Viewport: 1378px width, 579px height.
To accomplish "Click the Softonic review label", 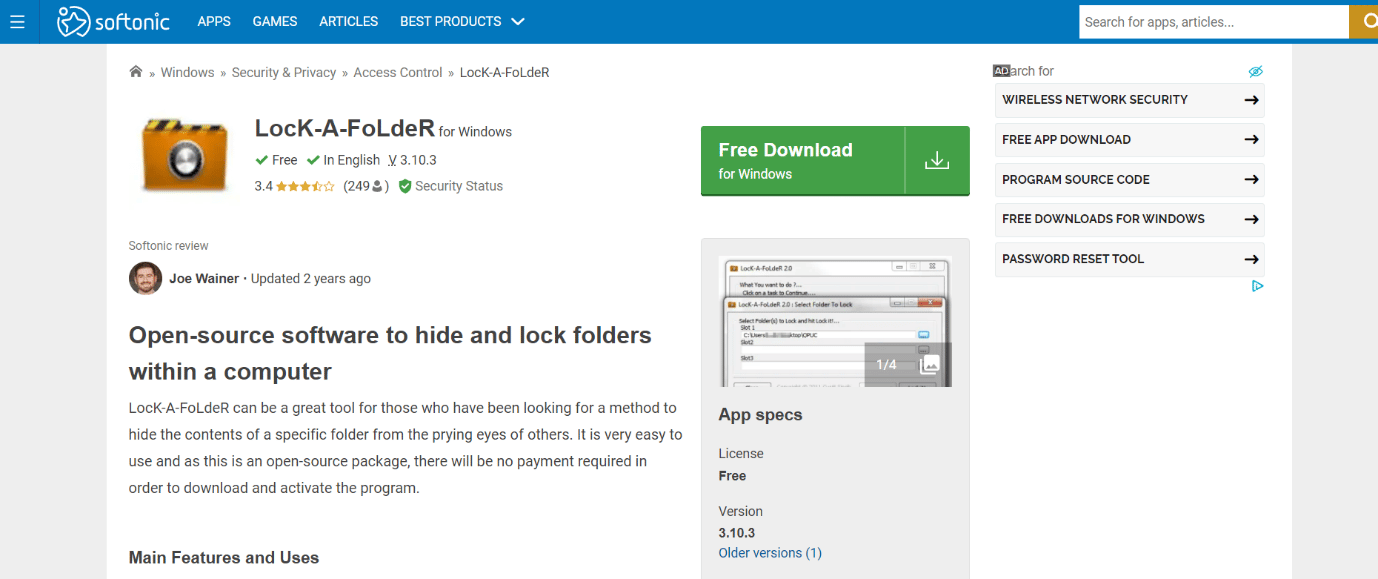I will tap(169, 246).
